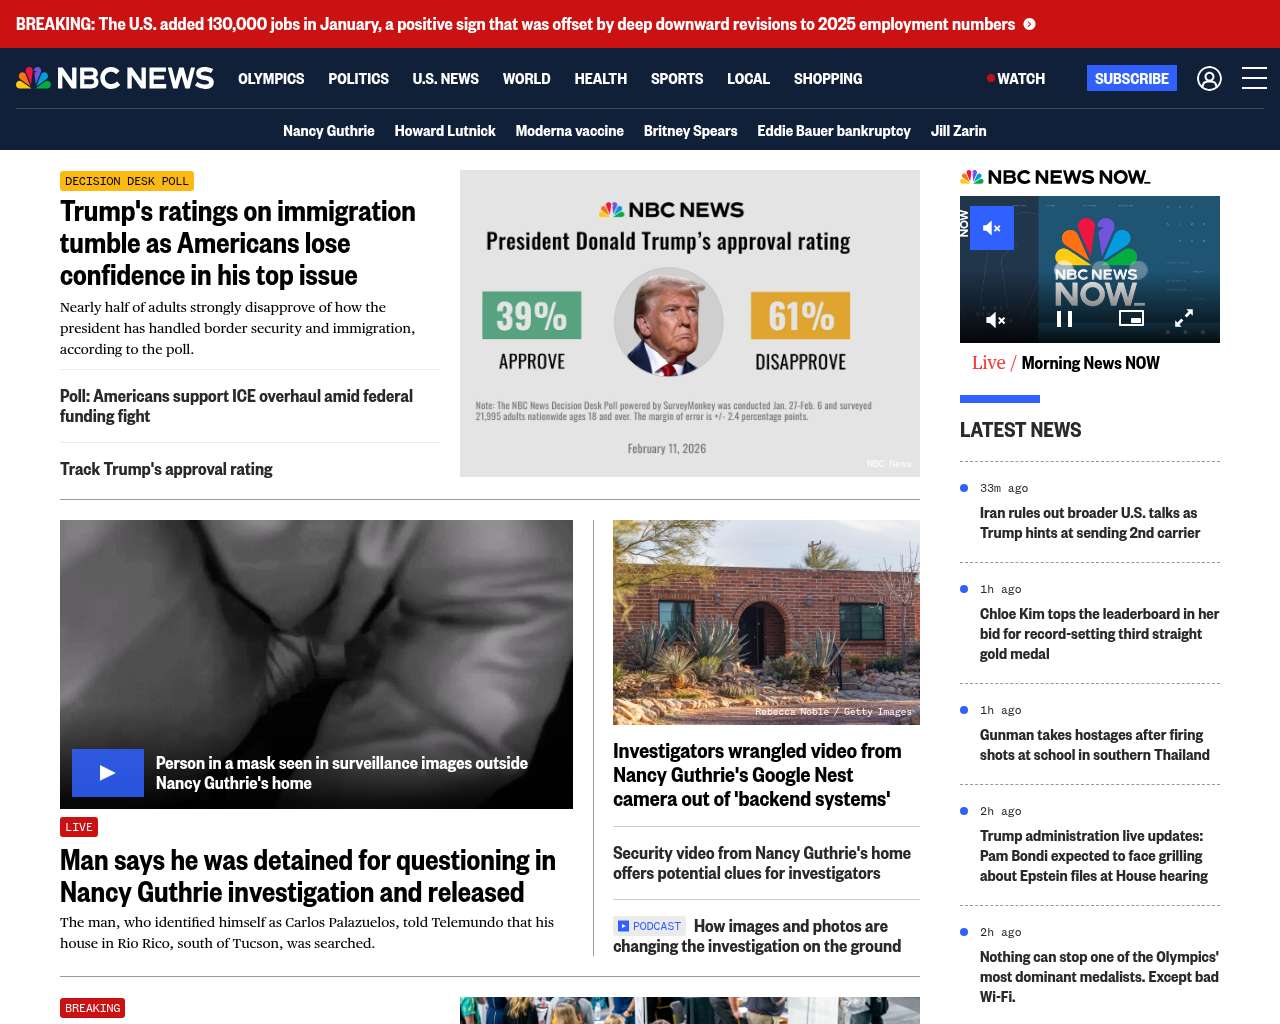Open the hamburger menu icon
Viewport: 1280px width, 1024px height.
tap(1254, 78)
